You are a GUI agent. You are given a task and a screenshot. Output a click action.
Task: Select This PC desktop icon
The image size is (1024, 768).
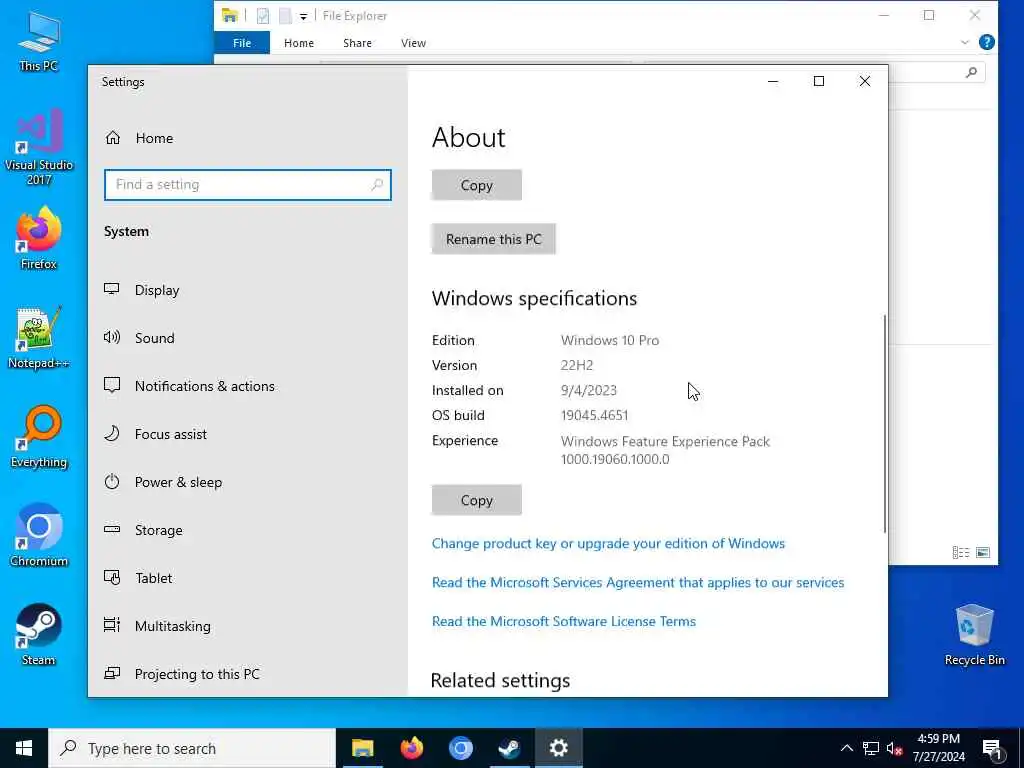[39, 40]
